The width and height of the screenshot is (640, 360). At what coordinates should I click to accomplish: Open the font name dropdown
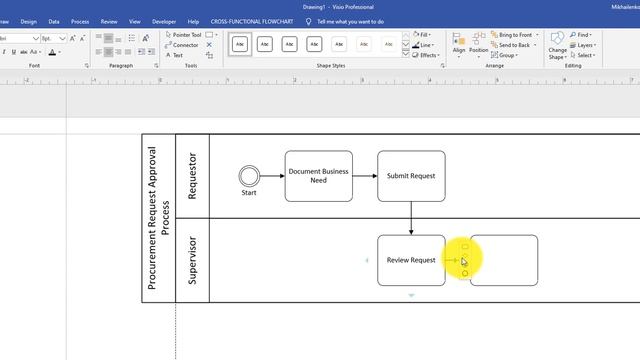point(36,38)
